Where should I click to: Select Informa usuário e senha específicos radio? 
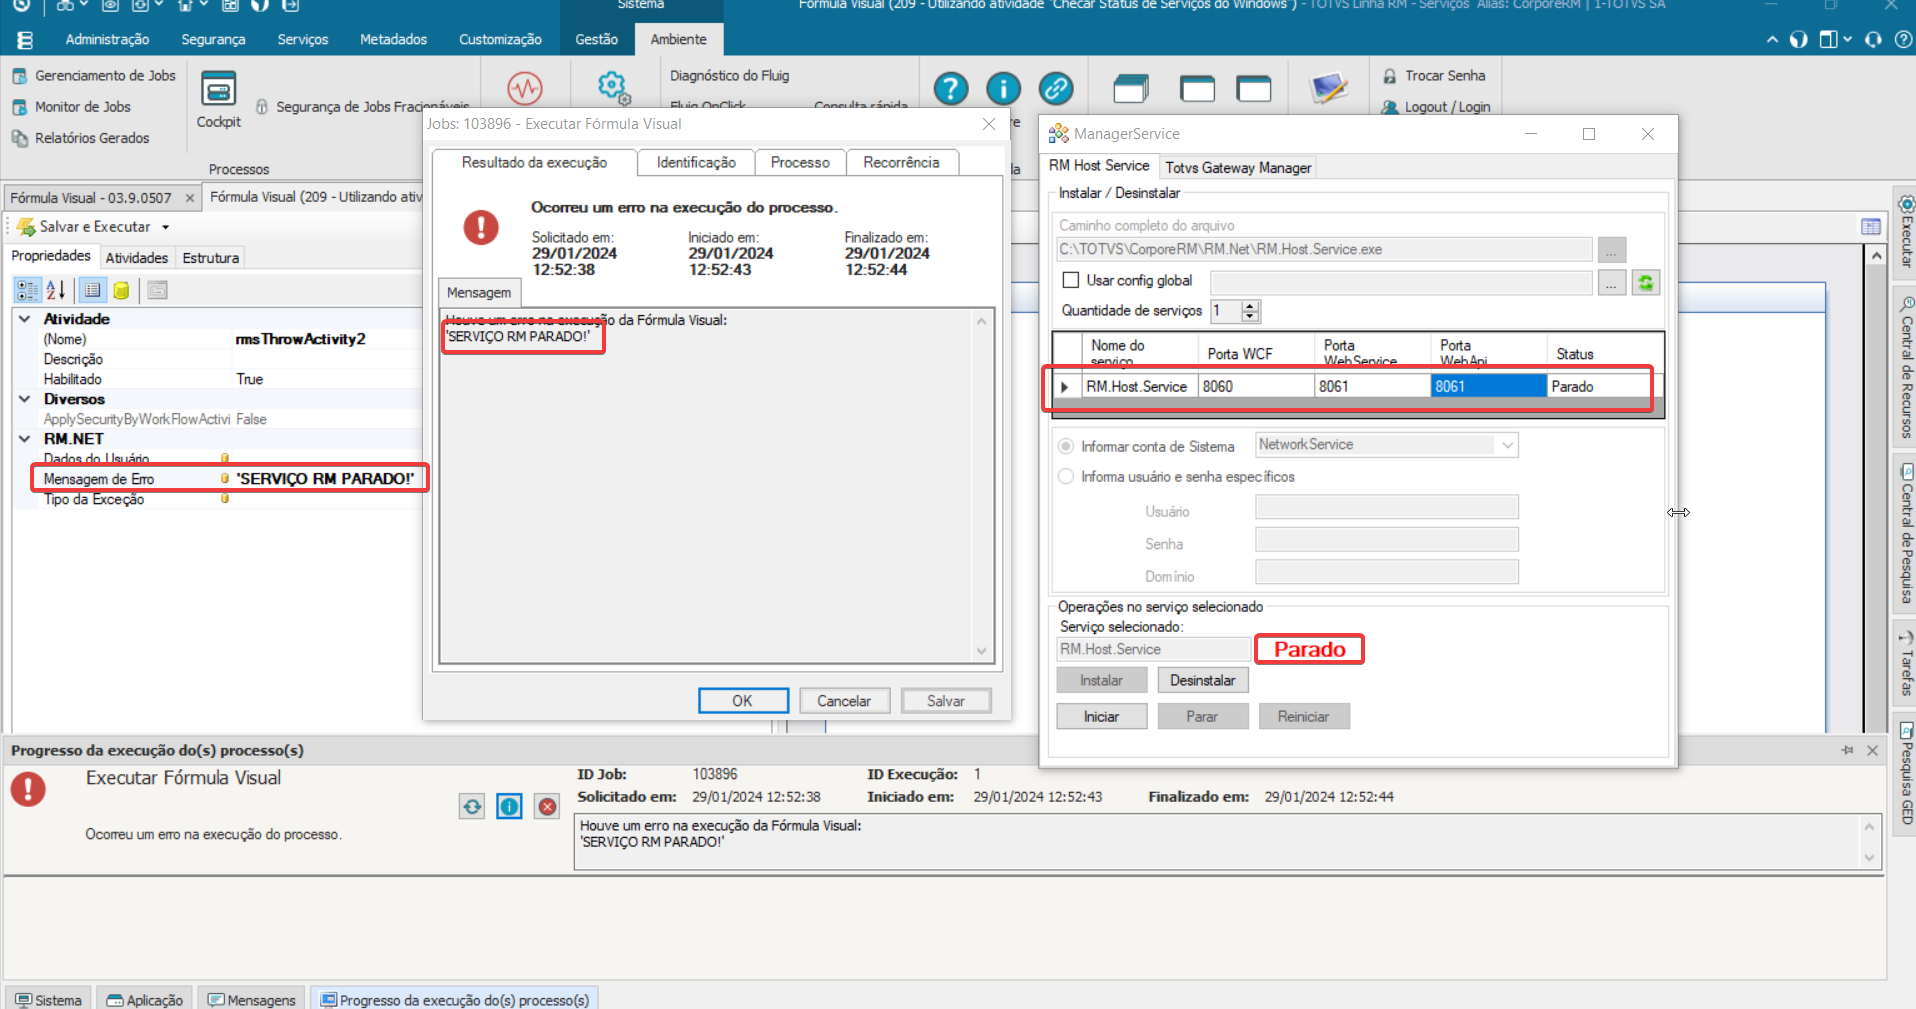point(1066,476)
